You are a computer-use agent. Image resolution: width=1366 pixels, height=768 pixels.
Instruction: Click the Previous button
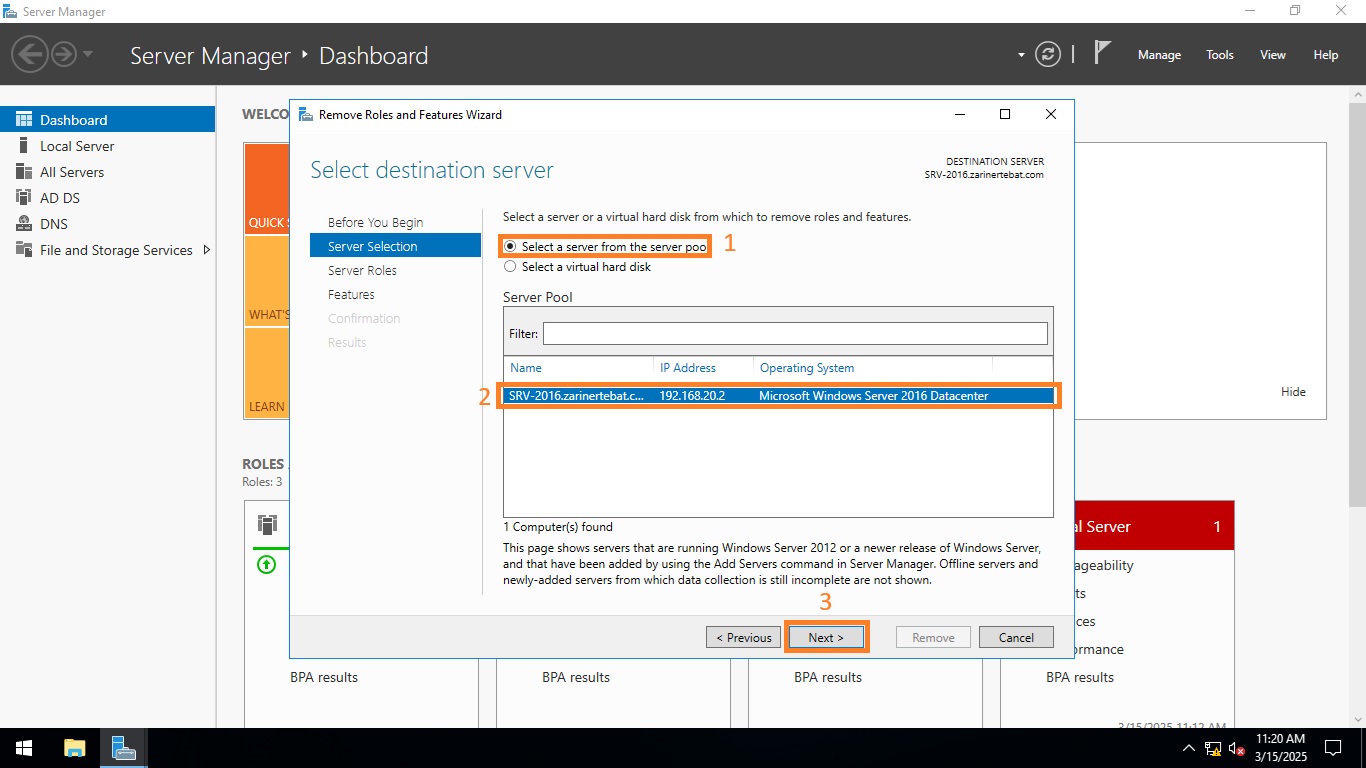click(x=743, y=637)
